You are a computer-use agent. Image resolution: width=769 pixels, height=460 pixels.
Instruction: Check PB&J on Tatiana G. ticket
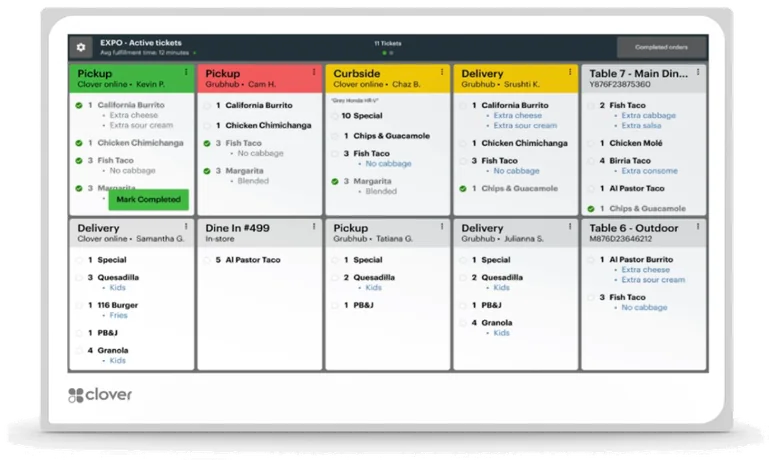(x=335, y=306)
